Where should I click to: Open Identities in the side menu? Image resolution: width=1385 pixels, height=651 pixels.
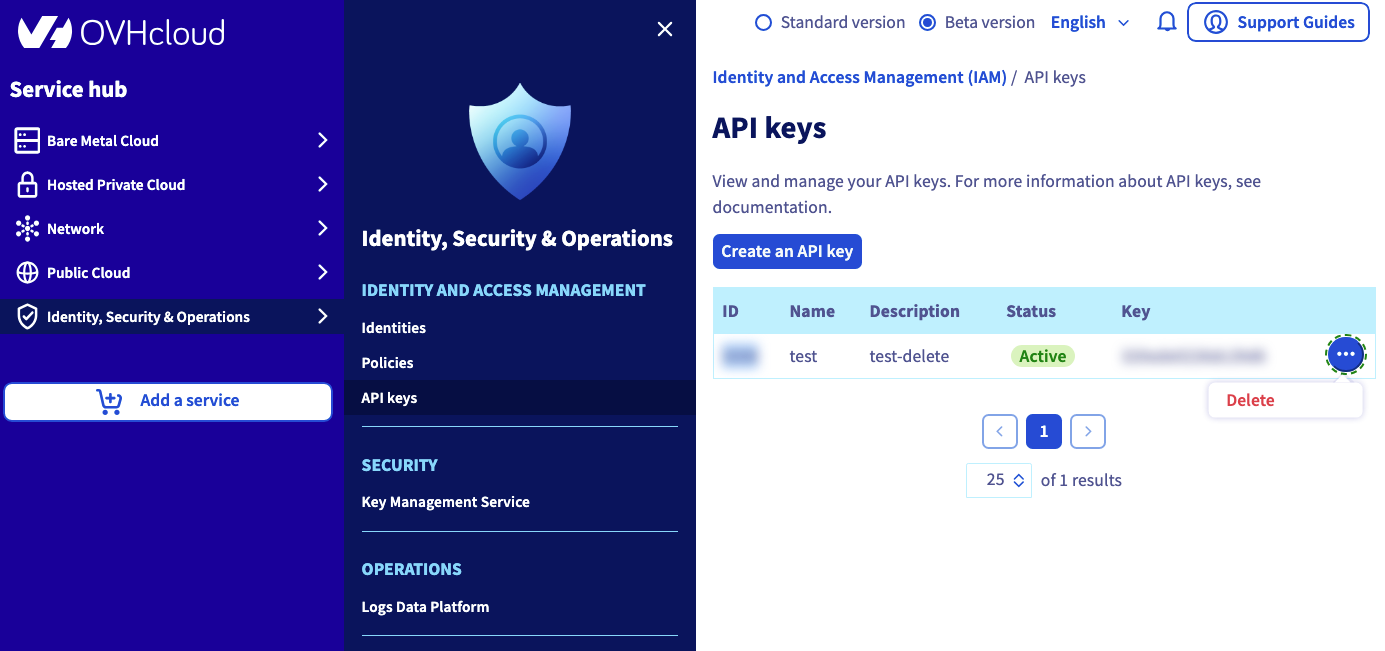tap(394, 328)
